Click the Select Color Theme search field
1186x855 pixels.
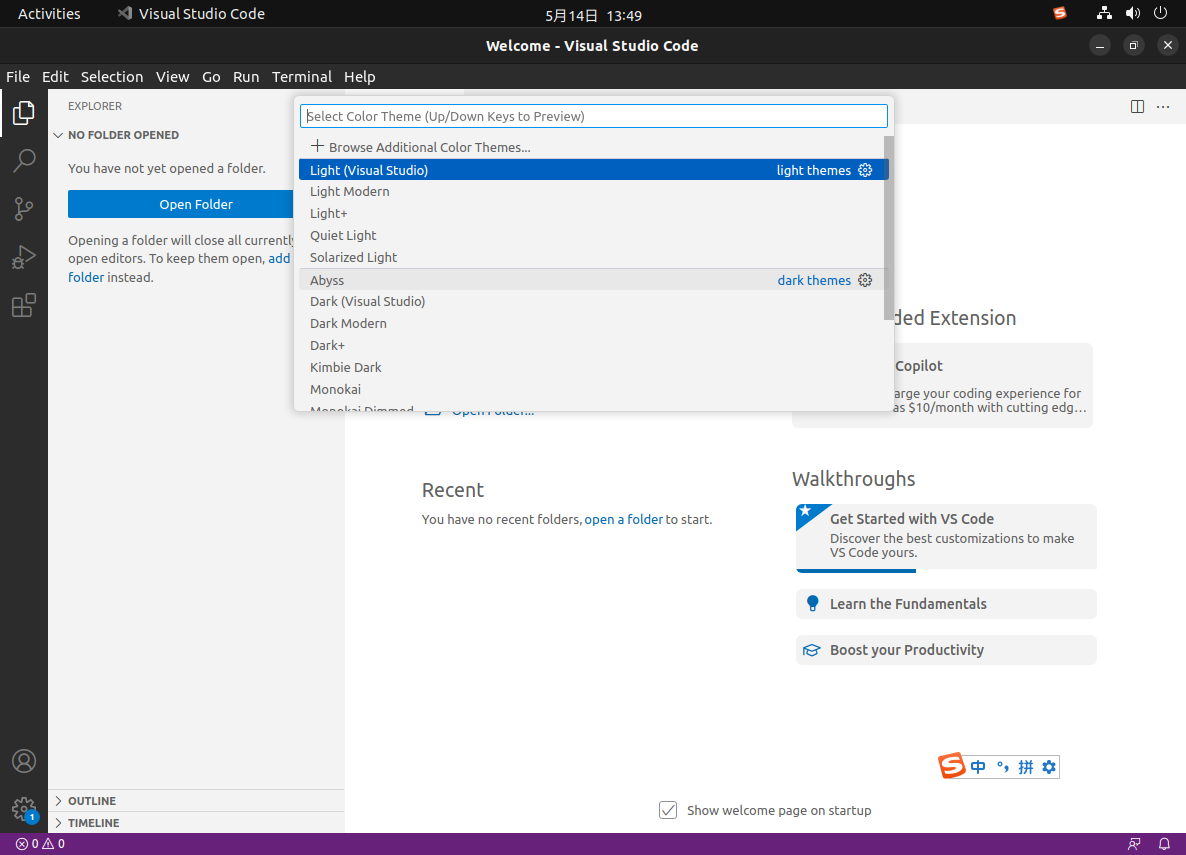pos(594,116)
